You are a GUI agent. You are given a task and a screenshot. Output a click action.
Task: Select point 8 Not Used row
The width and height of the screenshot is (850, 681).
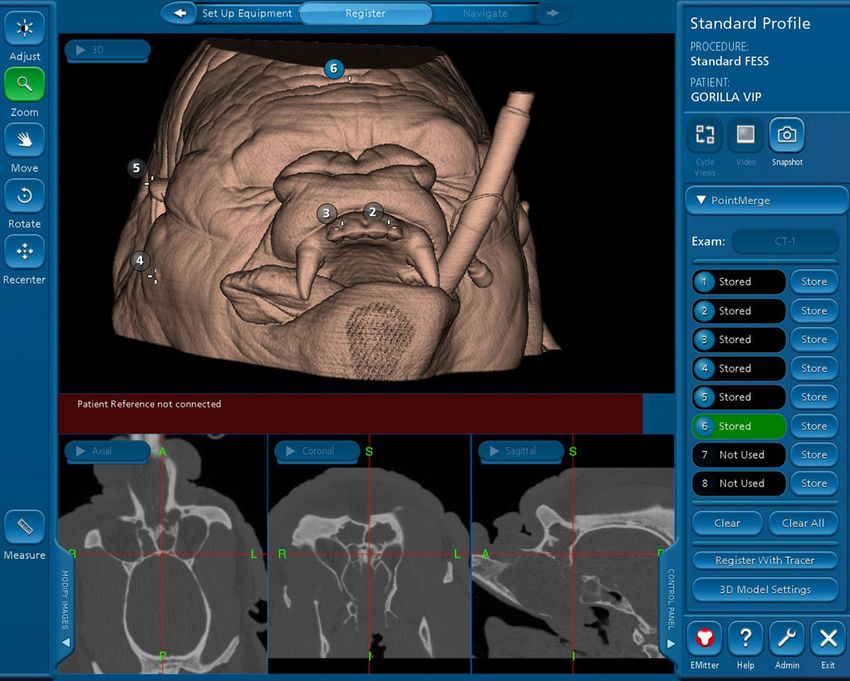click(x=738, y=484)
